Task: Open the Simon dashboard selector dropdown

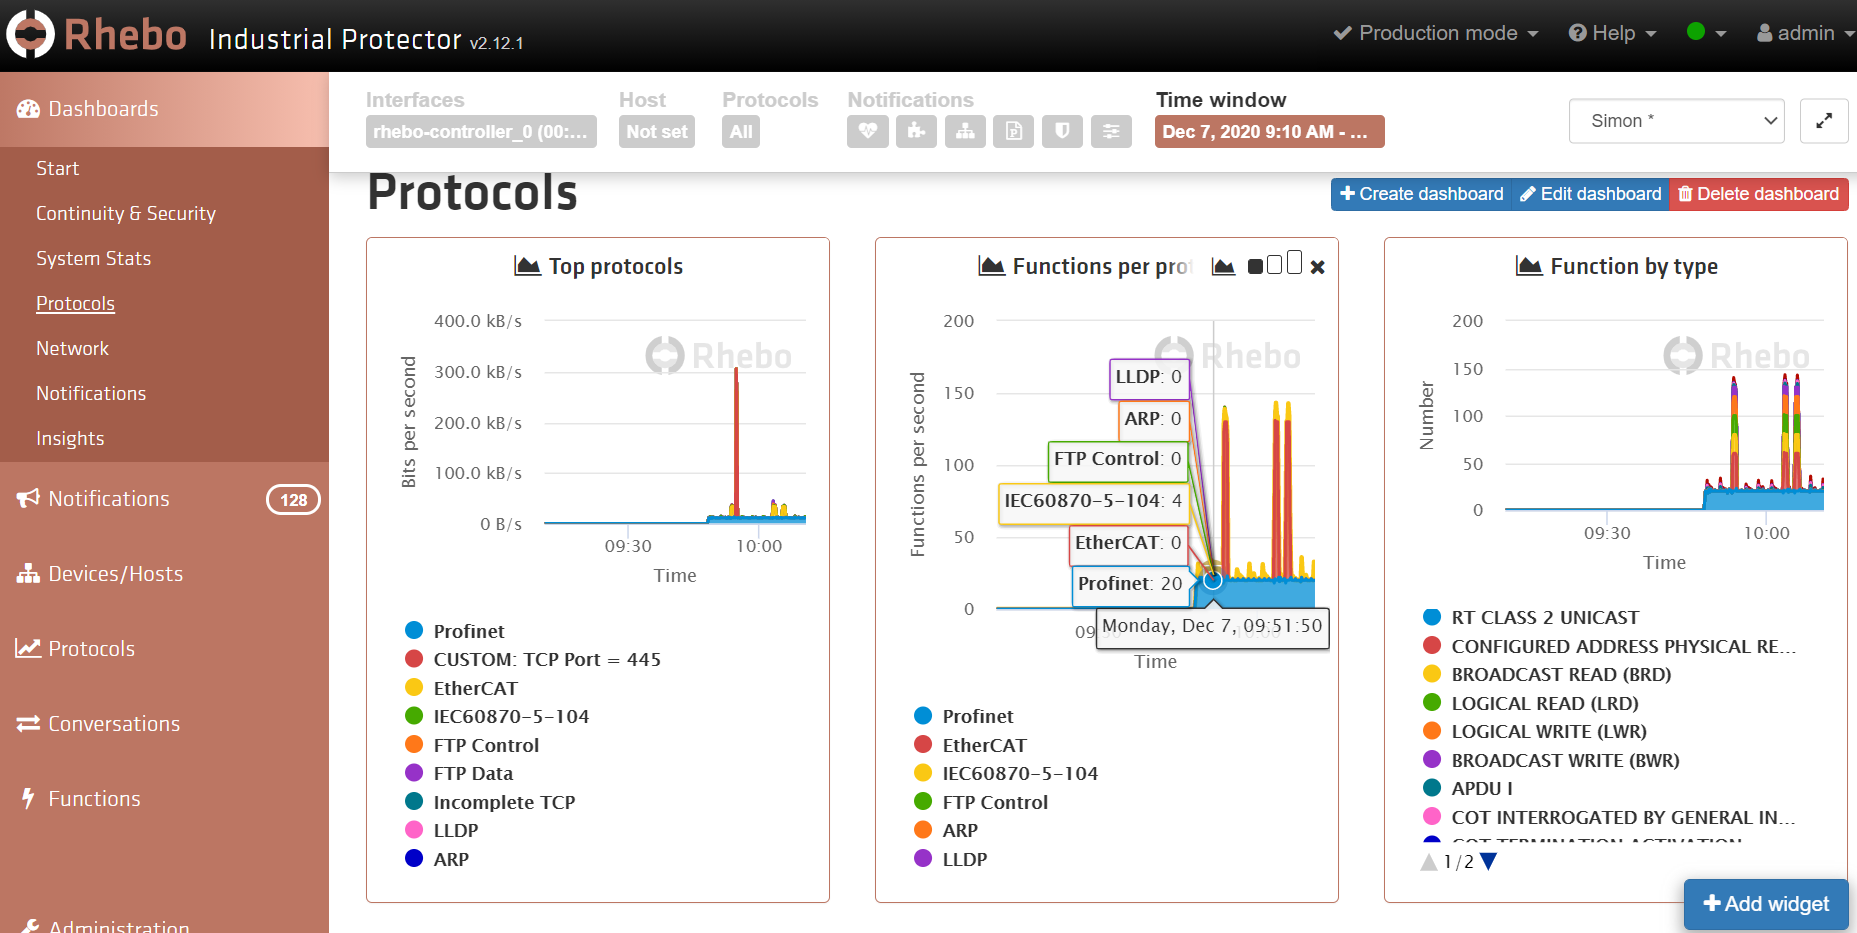Action: coord(1676,121)
